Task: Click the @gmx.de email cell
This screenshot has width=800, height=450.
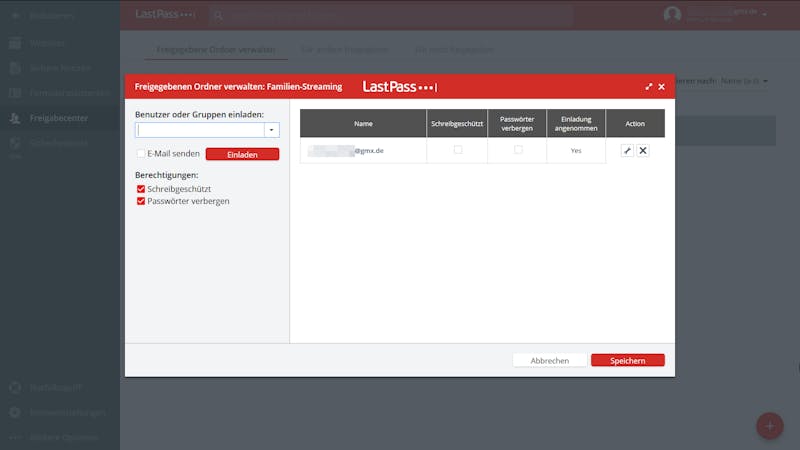Action: click(x=363, y=151)
